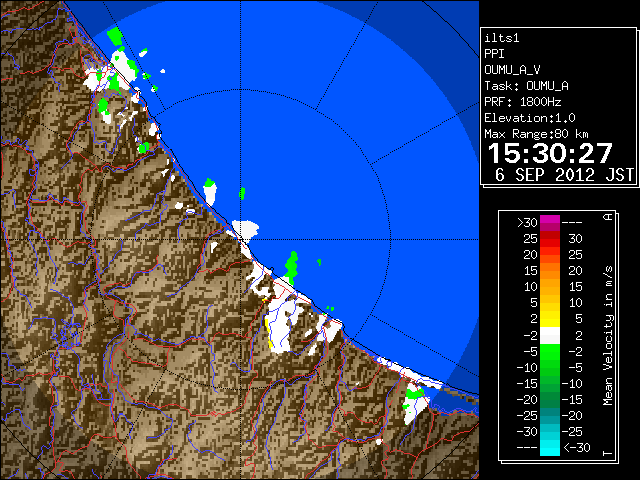Select the '-30' label left of color bar
Image resolution: width=640 pixels, height=480 pixels.
pyautogui.click(x=527, y=431)
